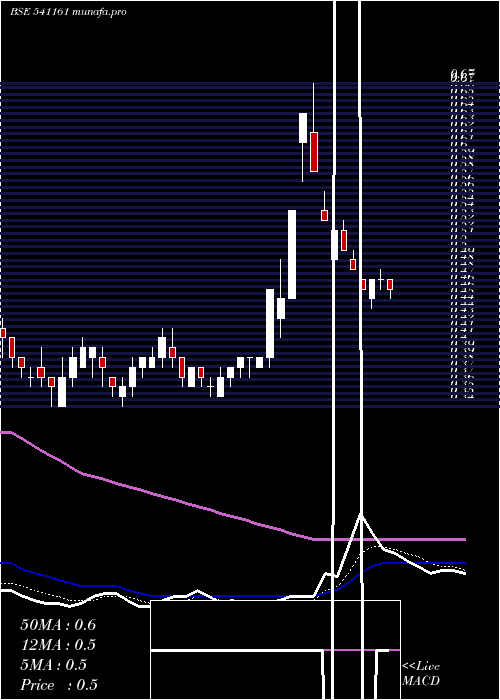Viewport: 500px width, 700px height.
Task: Click the purple 50MA line's flat section at right
Action: [389, 539]
